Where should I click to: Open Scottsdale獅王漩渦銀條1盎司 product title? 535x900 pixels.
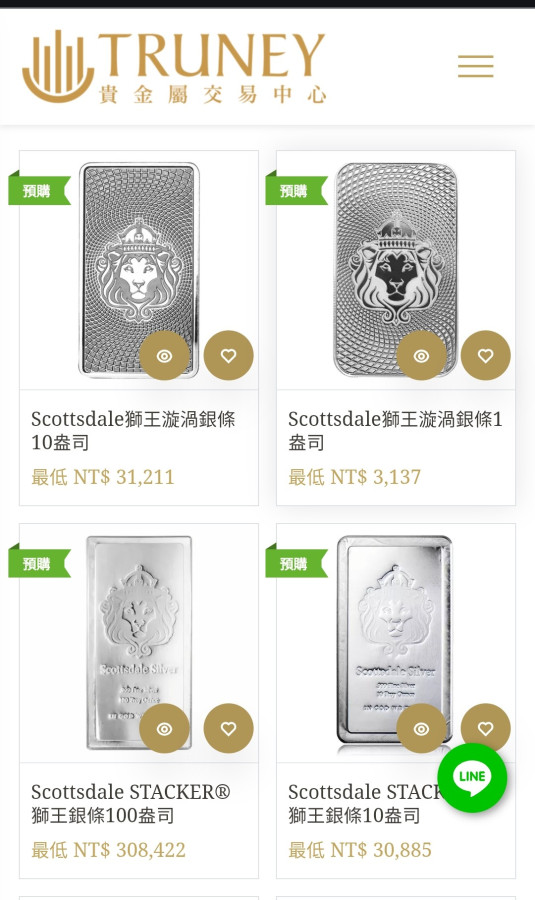(396, 430)
